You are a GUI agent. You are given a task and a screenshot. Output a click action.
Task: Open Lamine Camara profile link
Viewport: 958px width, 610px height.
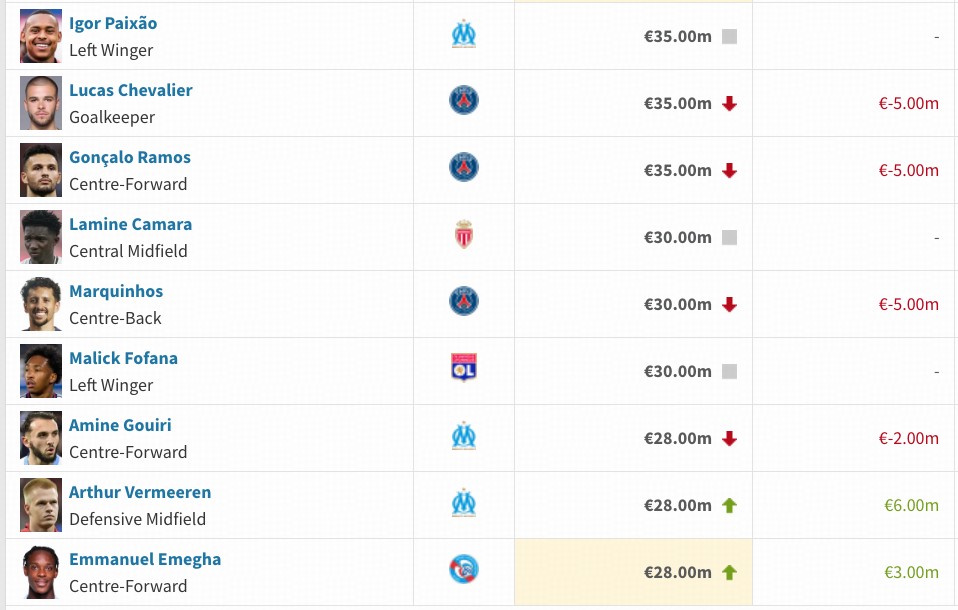[x=130, y=224]
